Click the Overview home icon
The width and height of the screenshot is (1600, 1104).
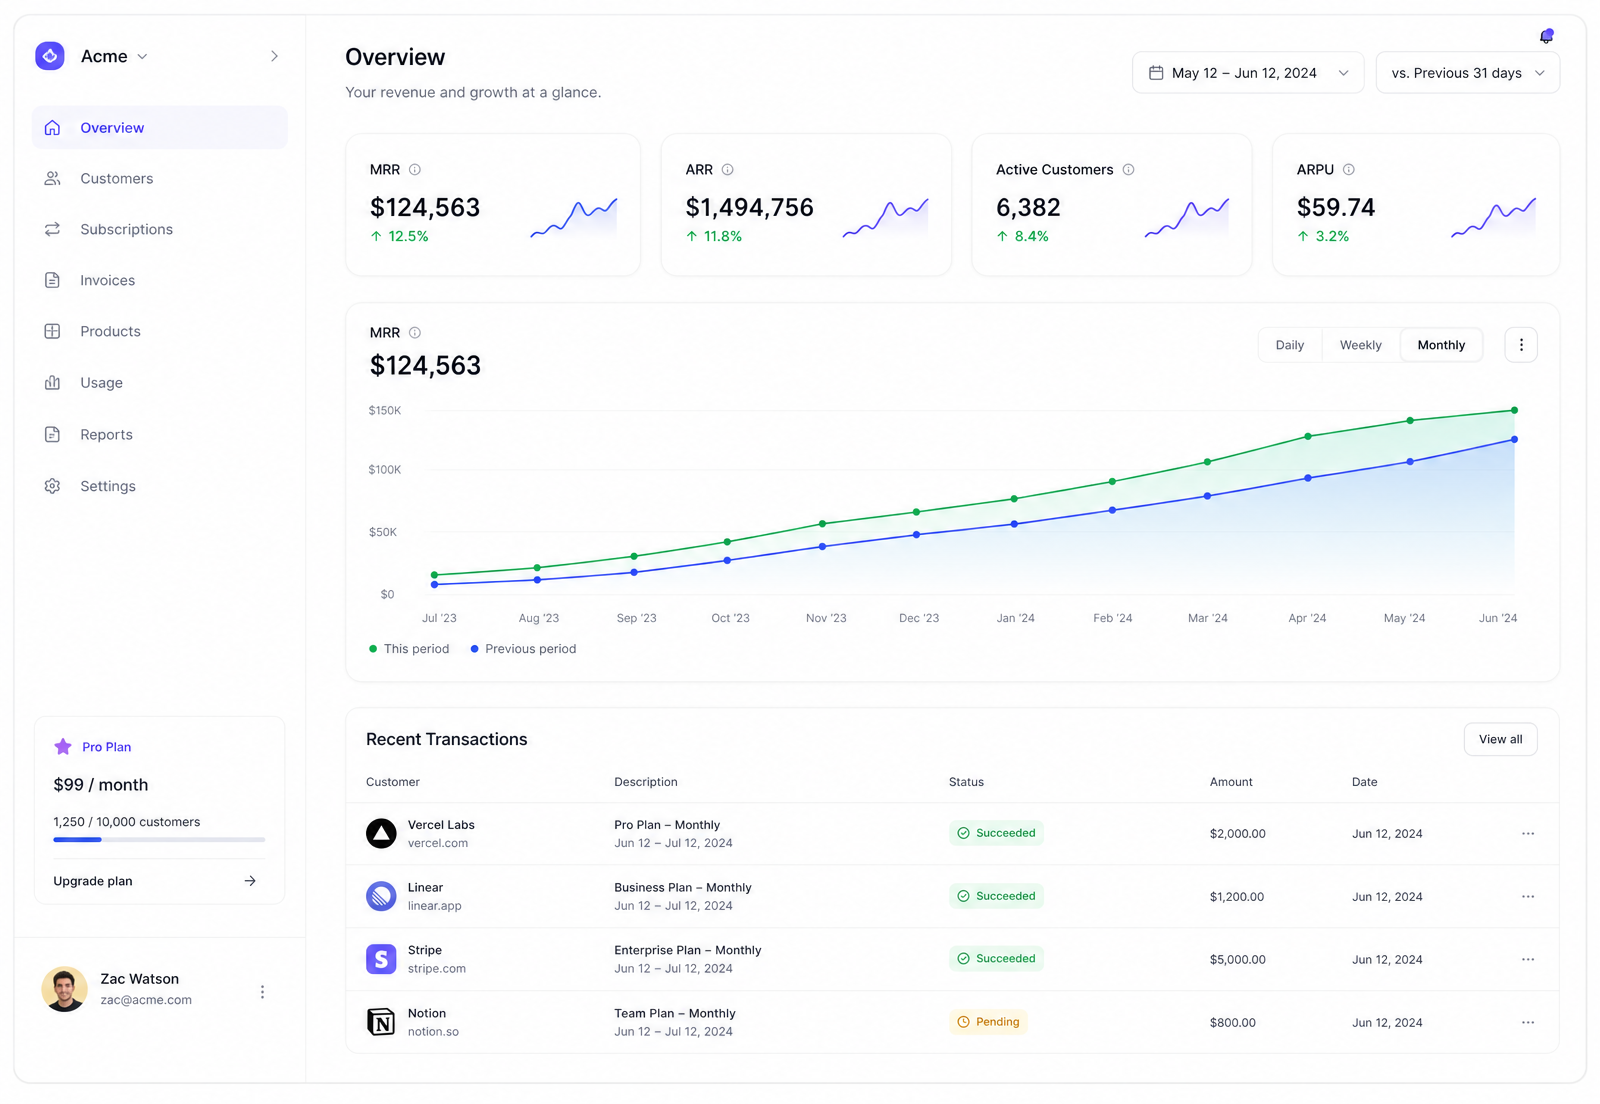tap(53, 128)
